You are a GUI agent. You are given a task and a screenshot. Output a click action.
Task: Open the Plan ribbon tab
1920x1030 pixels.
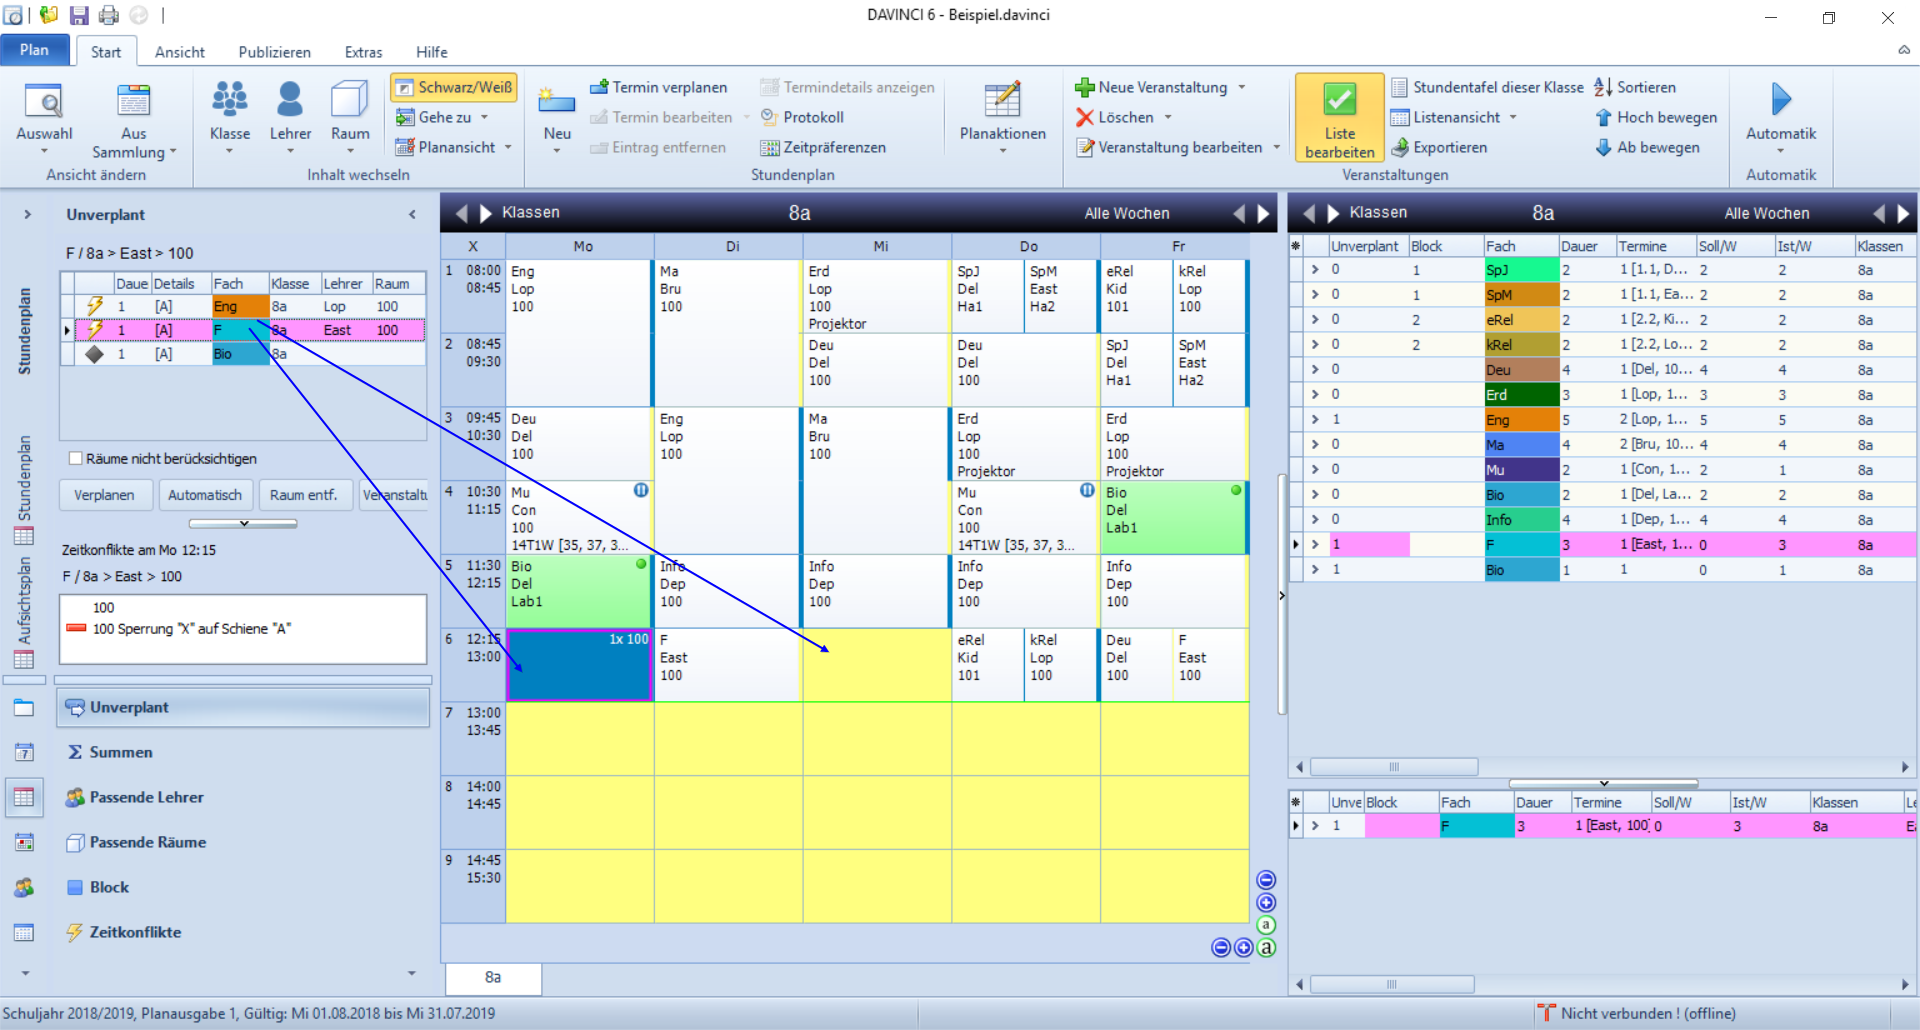pyautogui.click(x=34, y=50)
